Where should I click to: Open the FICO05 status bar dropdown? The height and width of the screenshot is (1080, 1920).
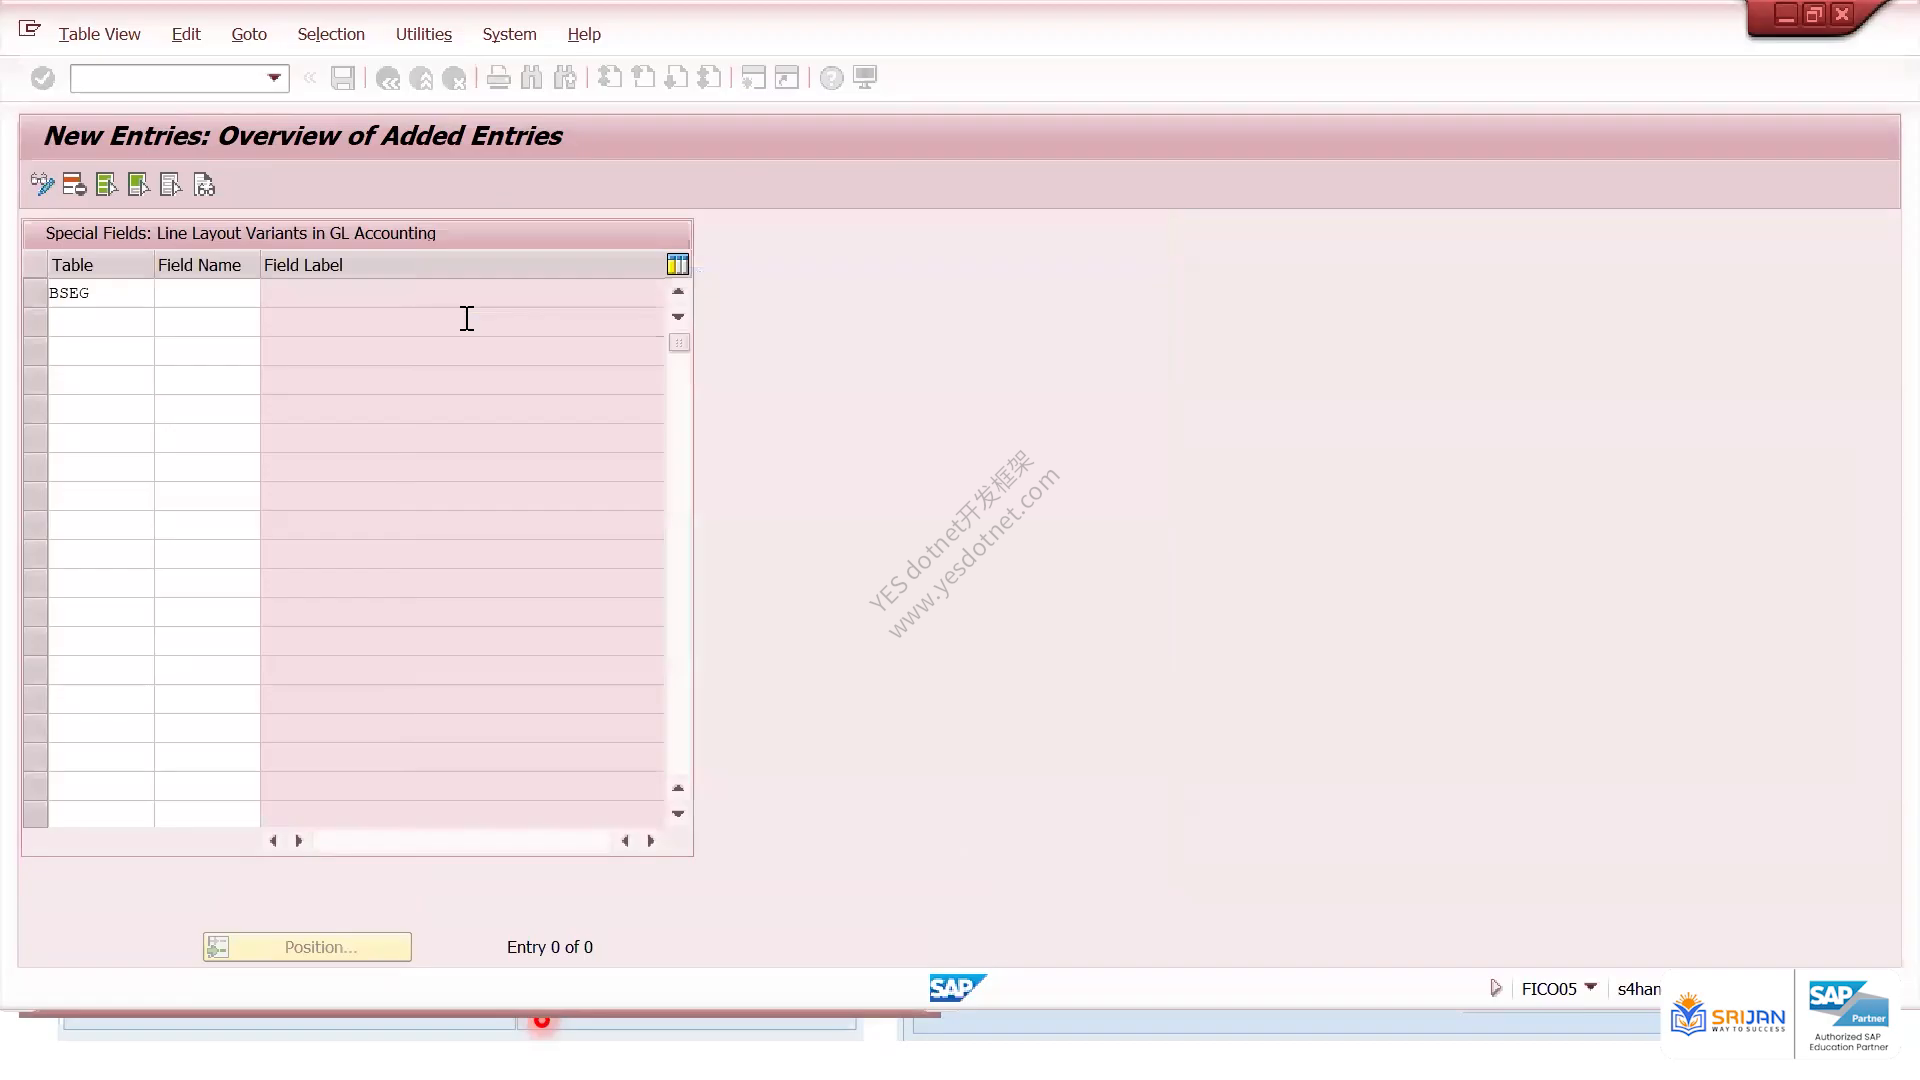click(1591, 988)
